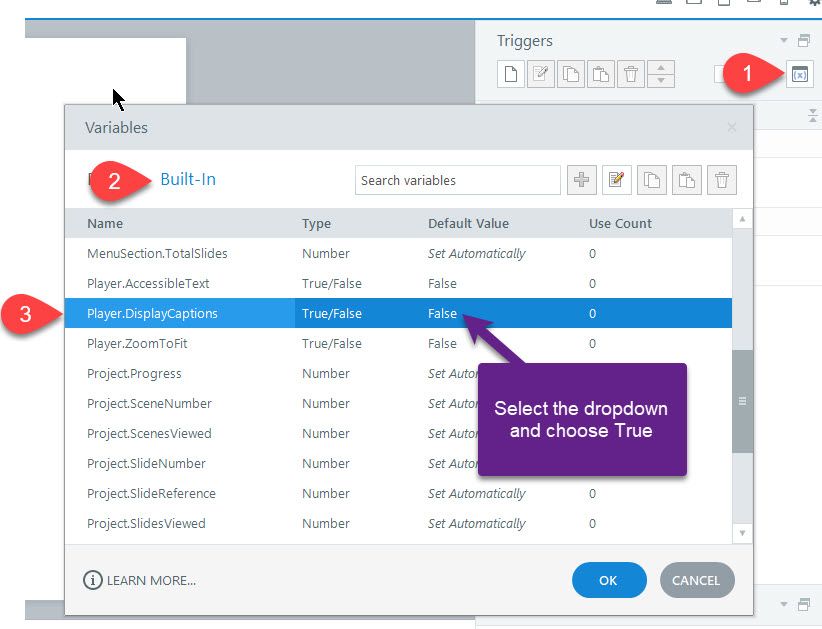Open the Learn More link
The width and height of the screenshot is (822, 629).
pos(139,580)
